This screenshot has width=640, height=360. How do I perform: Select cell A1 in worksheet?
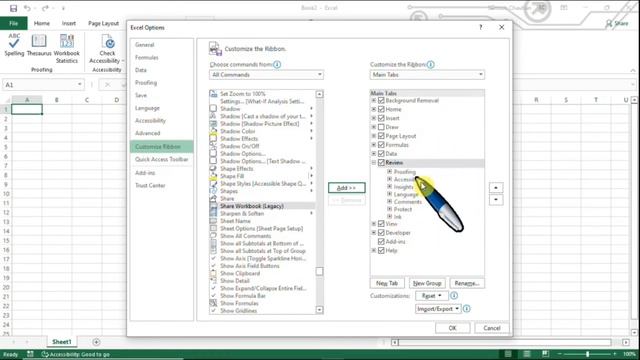click(27, 109)
